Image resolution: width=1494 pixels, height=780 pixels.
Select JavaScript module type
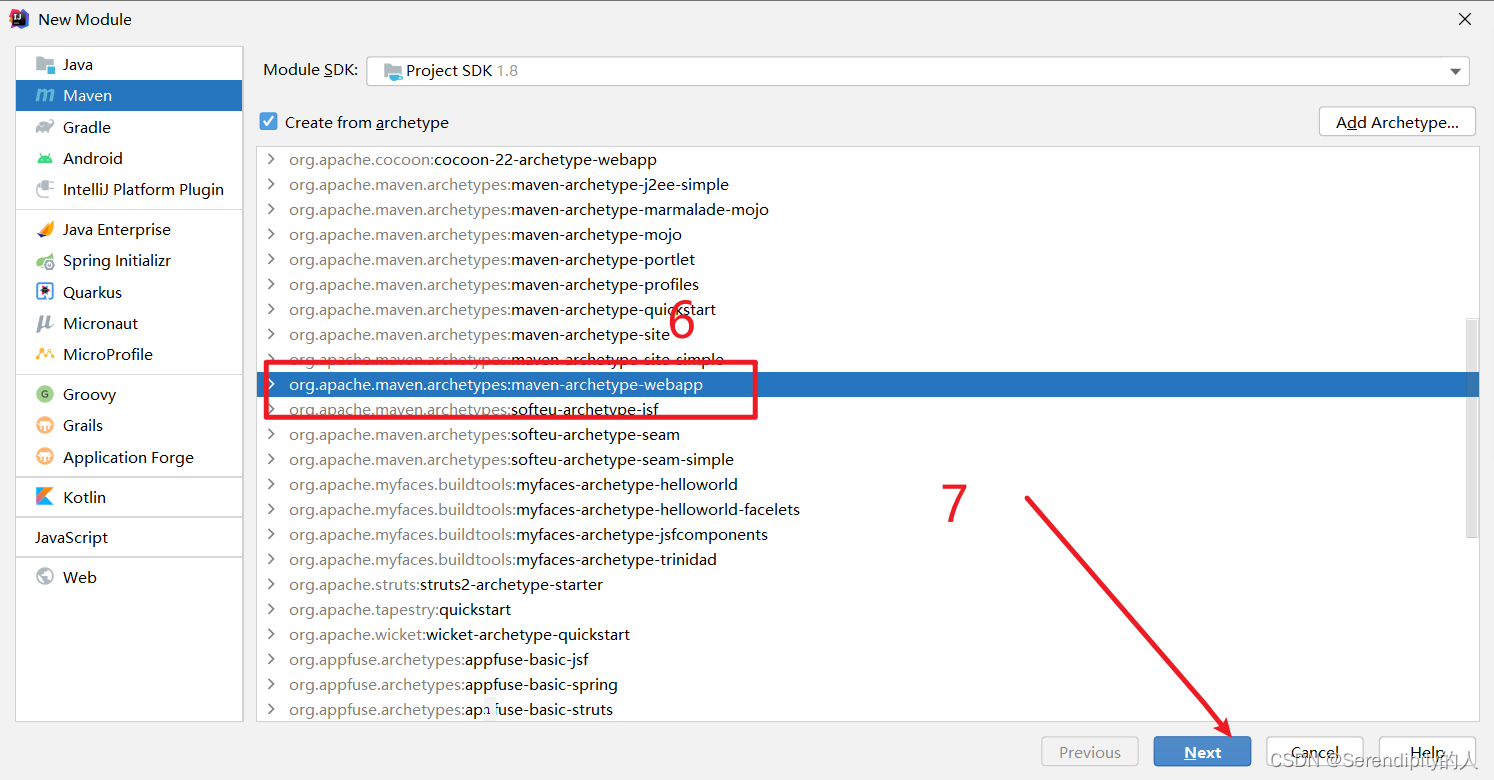[x=129, y=537]
